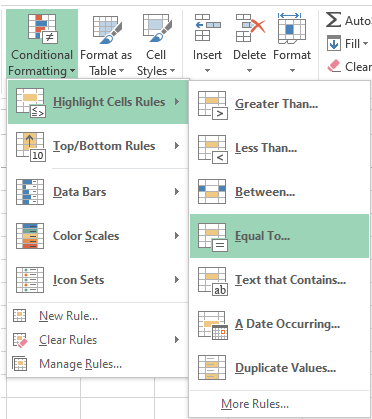Expand the Fill dropdown arrow

365,43
